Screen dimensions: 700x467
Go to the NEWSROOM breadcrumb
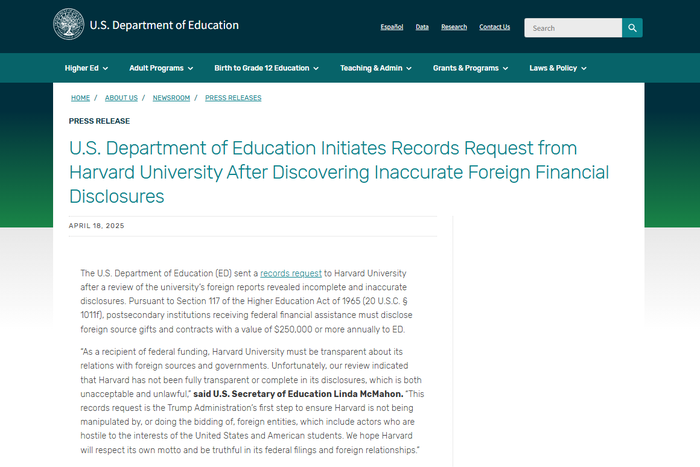(x=171, y=98)
